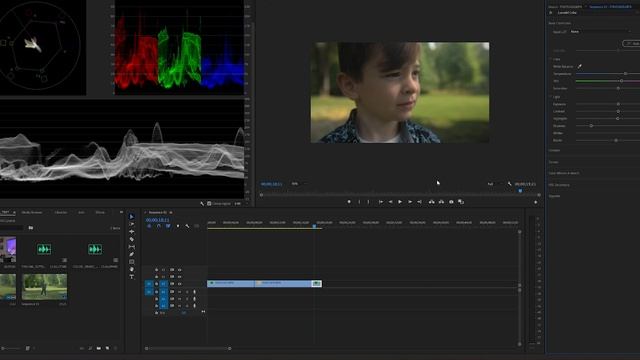Toggle sync lock for V1
Image resolution: width=640 pixels, height=360 pixels.
tap(172, 284)
